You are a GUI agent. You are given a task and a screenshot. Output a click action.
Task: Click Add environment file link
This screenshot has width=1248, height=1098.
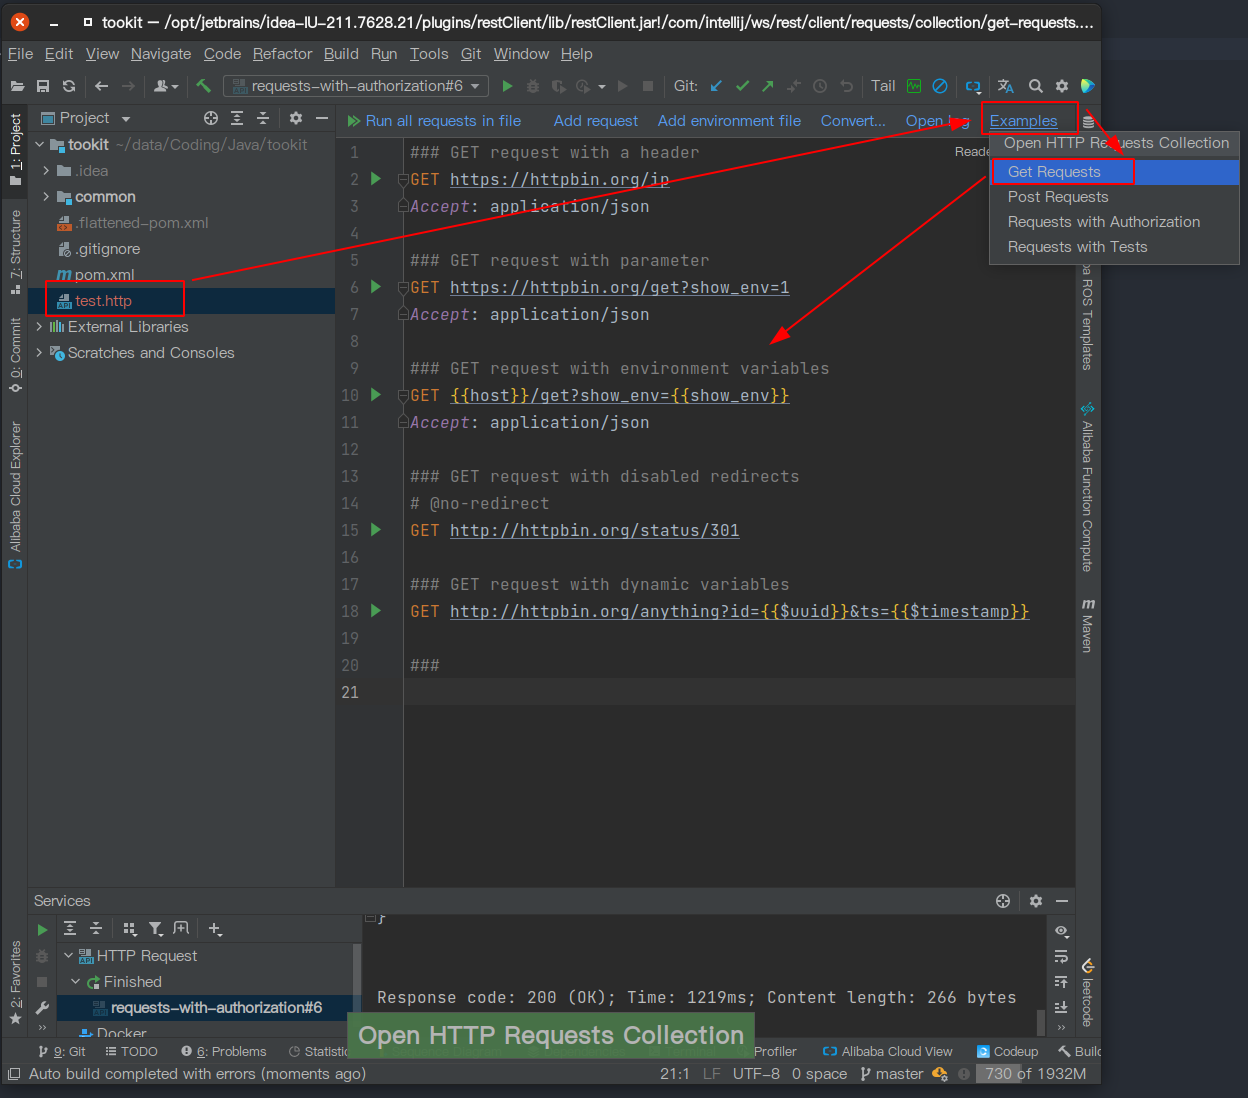point(729,121)
